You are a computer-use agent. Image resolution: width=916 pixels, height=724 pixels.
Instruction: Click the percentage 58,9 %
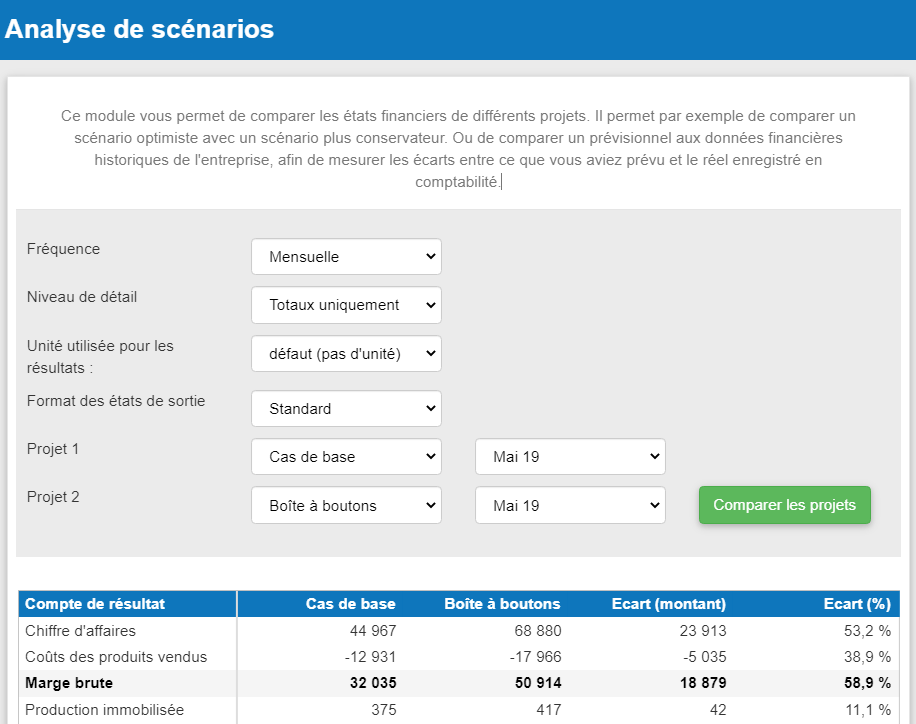(x=868, y=683)
